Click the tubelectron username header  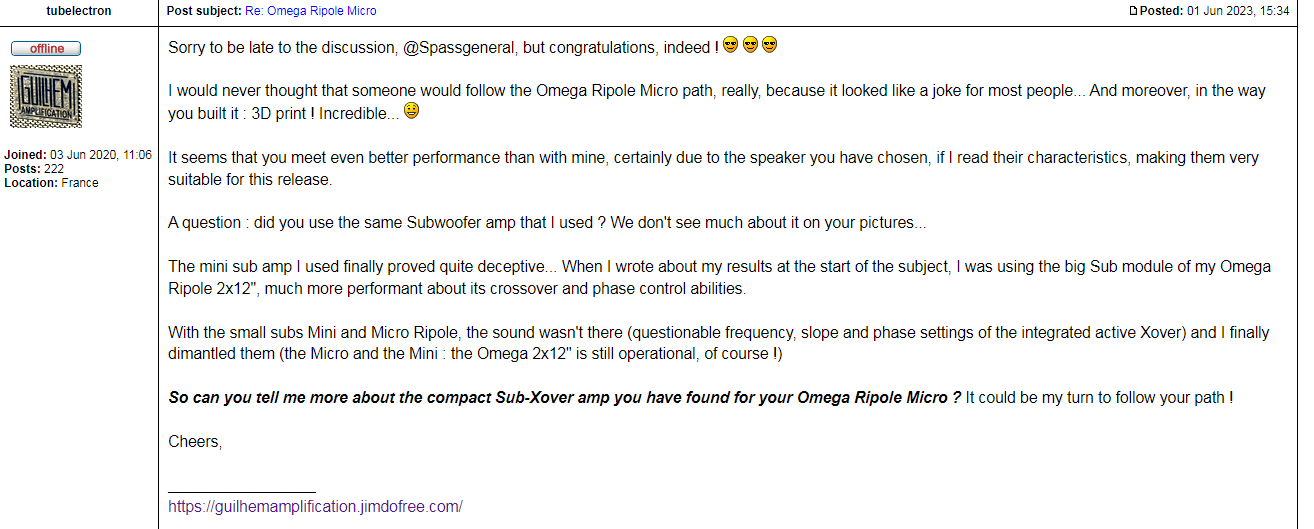pos(79,11)
